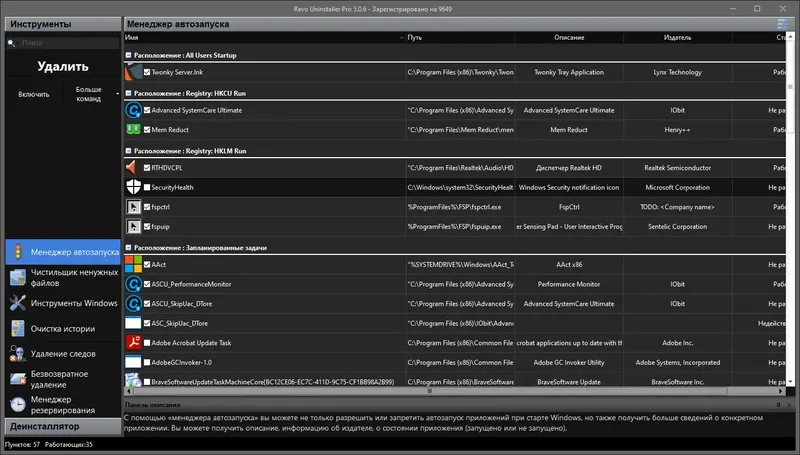Enable the AdobeGCInvoker-1.0 checkbox
Viewport: 800px width, 455px height.
[147, 362]
